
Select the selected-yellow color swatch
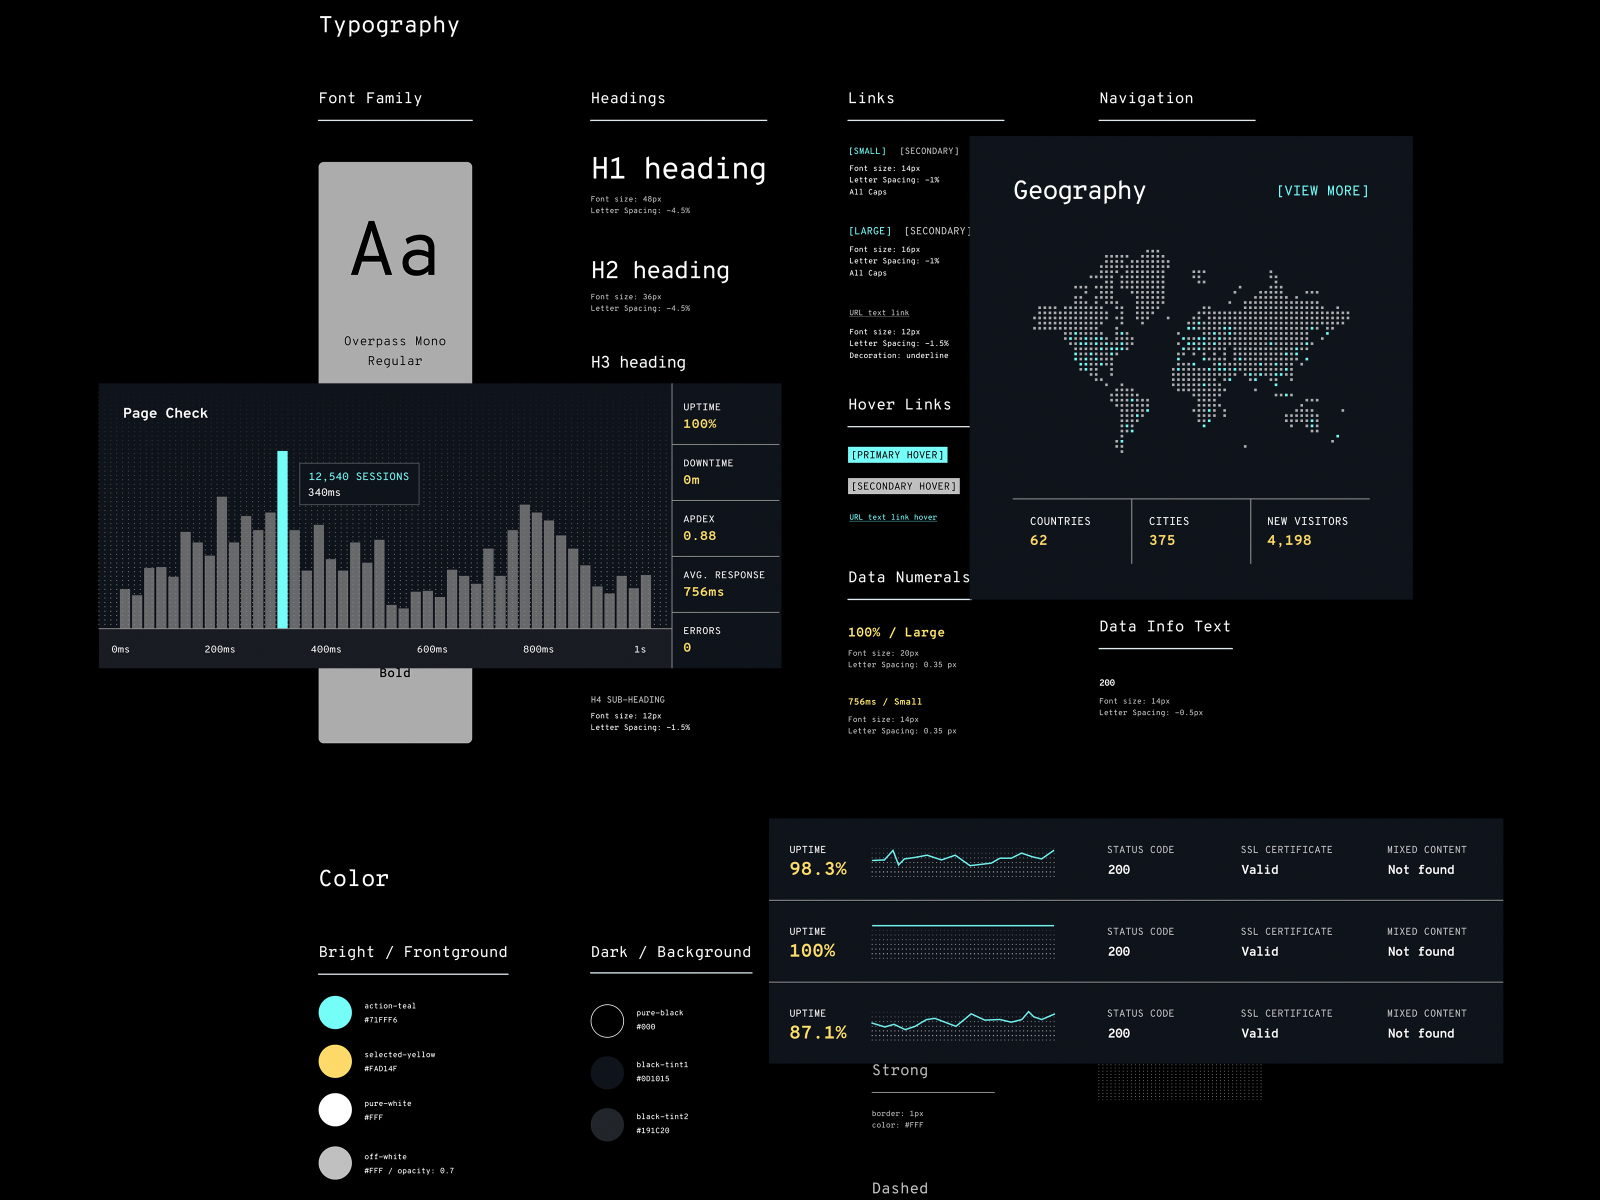[x=335, y=1061]
